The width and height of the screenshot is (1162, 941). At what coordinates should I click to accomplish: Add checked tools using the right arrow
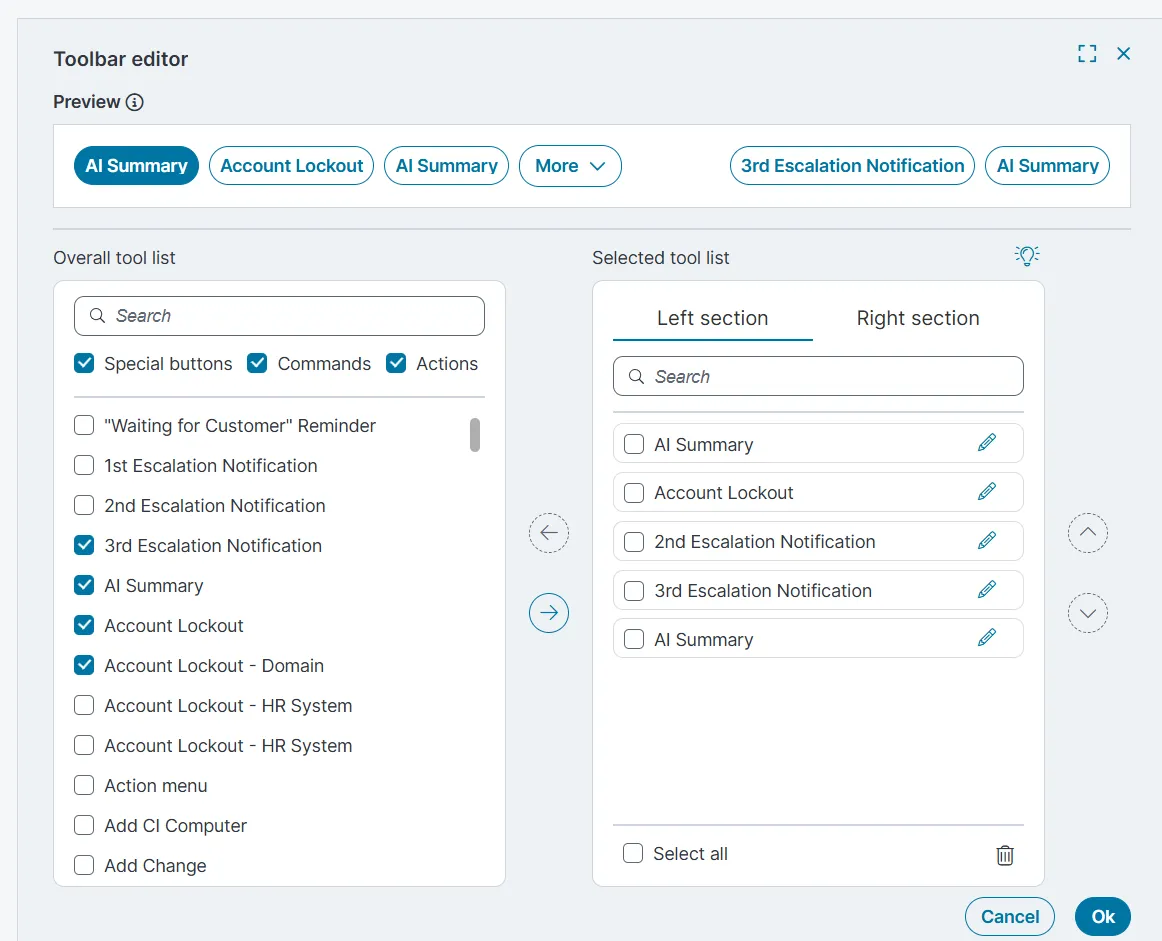[549, 613]
